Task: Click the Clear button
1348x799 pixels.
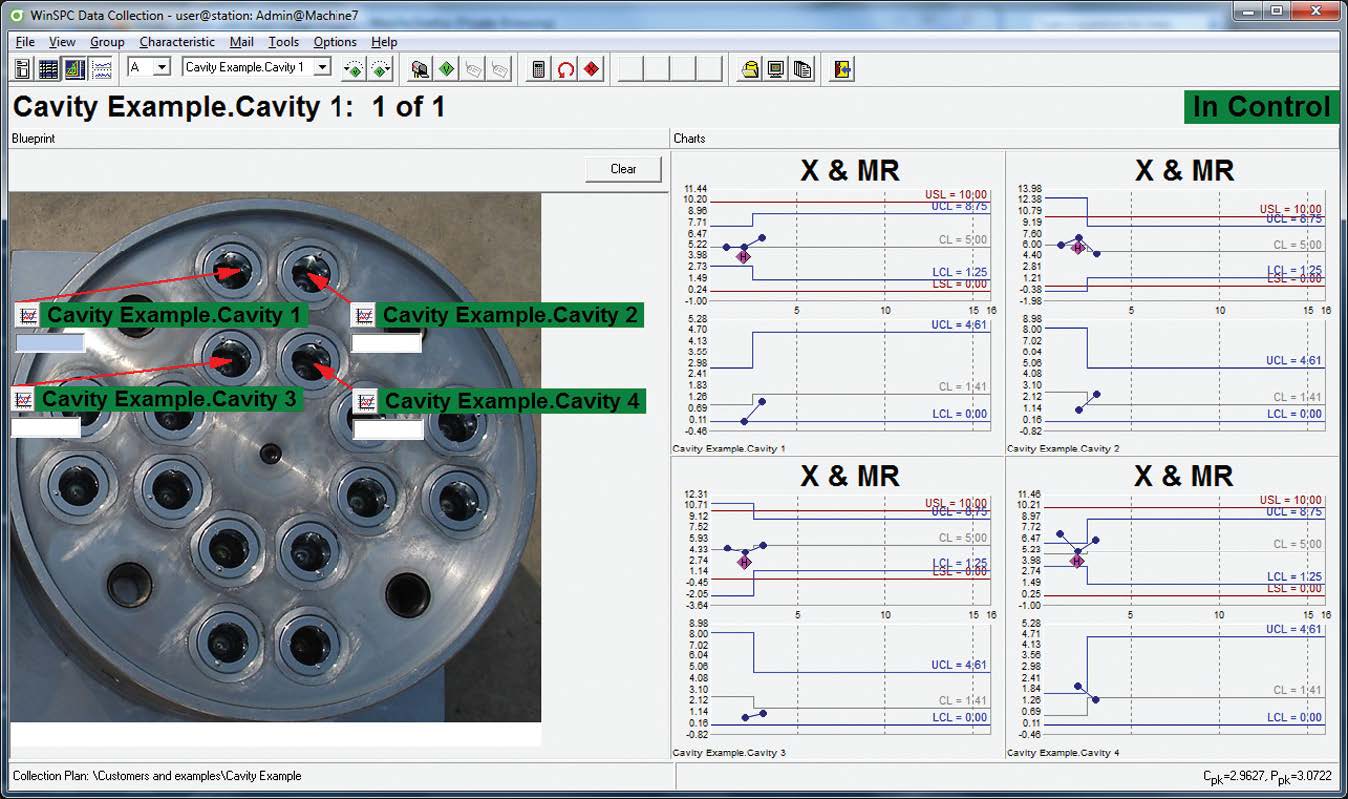Action: point(623,169)
